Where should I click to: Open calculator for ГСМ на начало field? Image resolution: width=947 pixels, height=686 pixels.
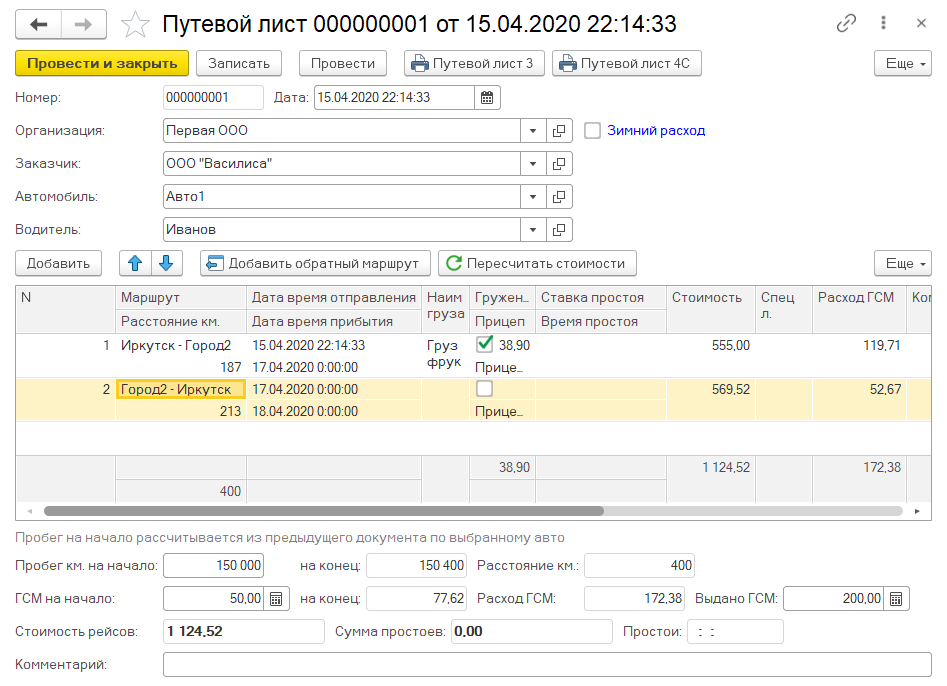276,598
